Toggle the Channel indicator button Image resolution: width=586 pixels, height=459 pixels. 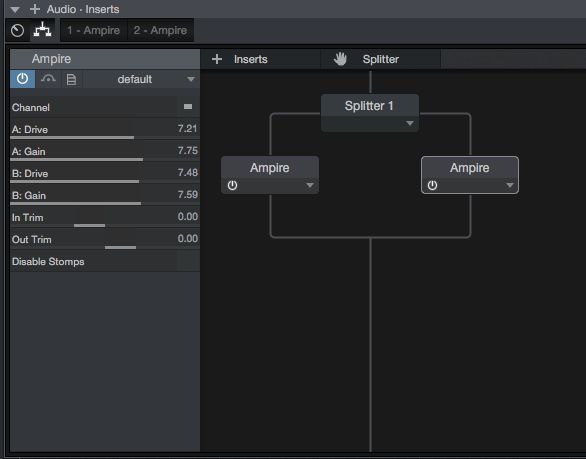click(x=188, y=107)
